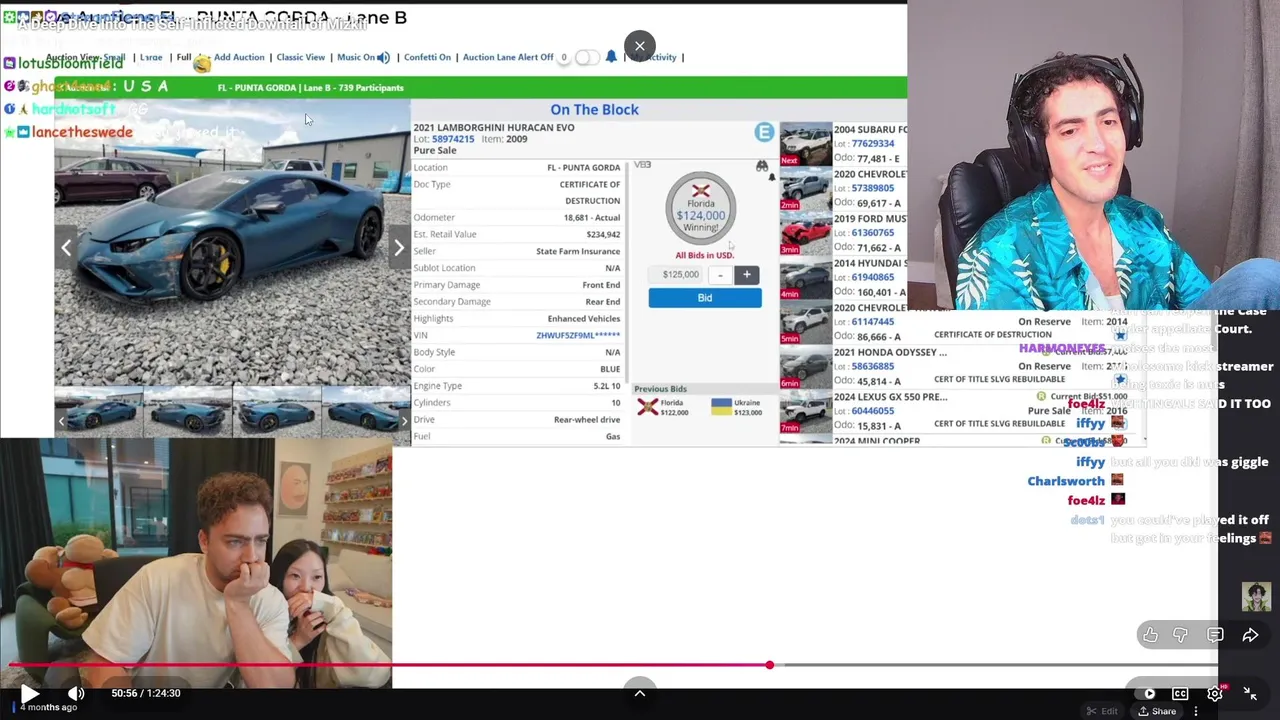Open the player settings gear
The width and height of the screenshot is (1280, 720).
1215,693
